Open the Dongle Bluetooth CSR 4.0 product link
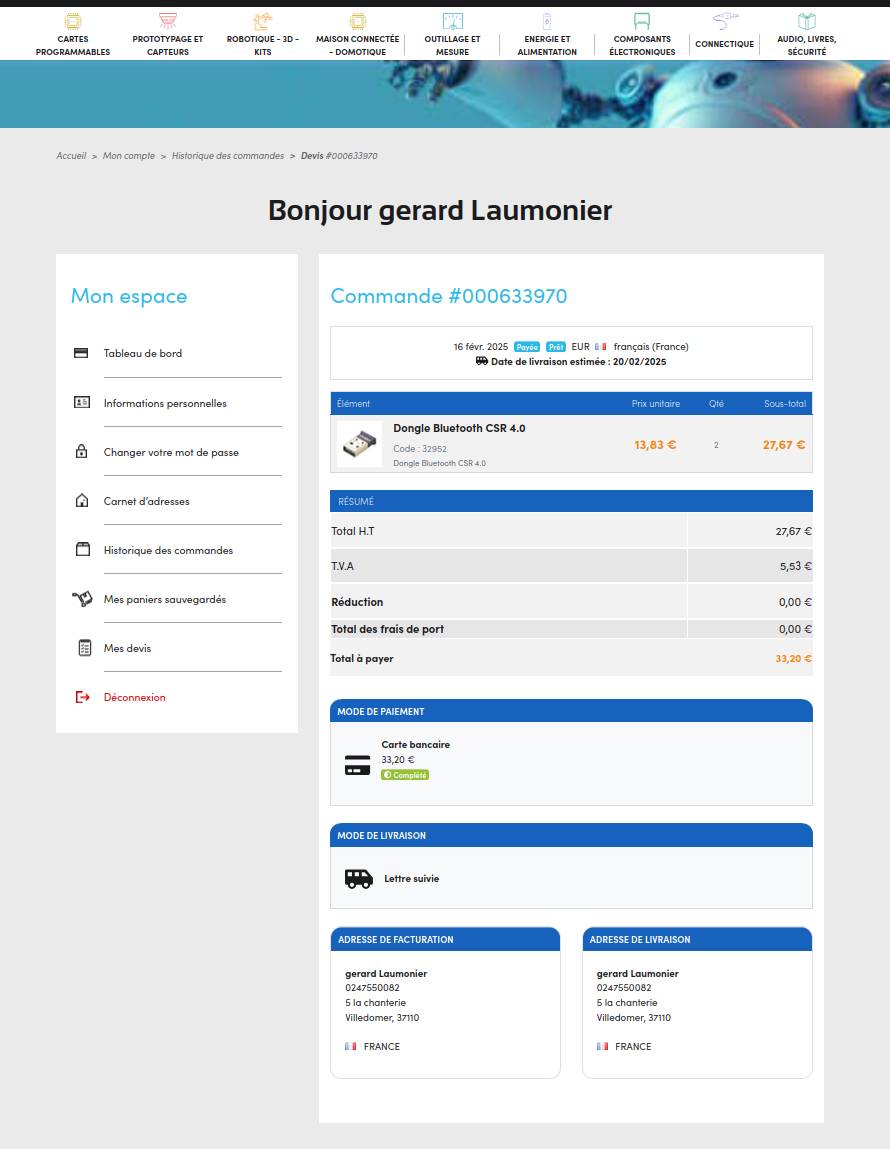 click(459, 428)
